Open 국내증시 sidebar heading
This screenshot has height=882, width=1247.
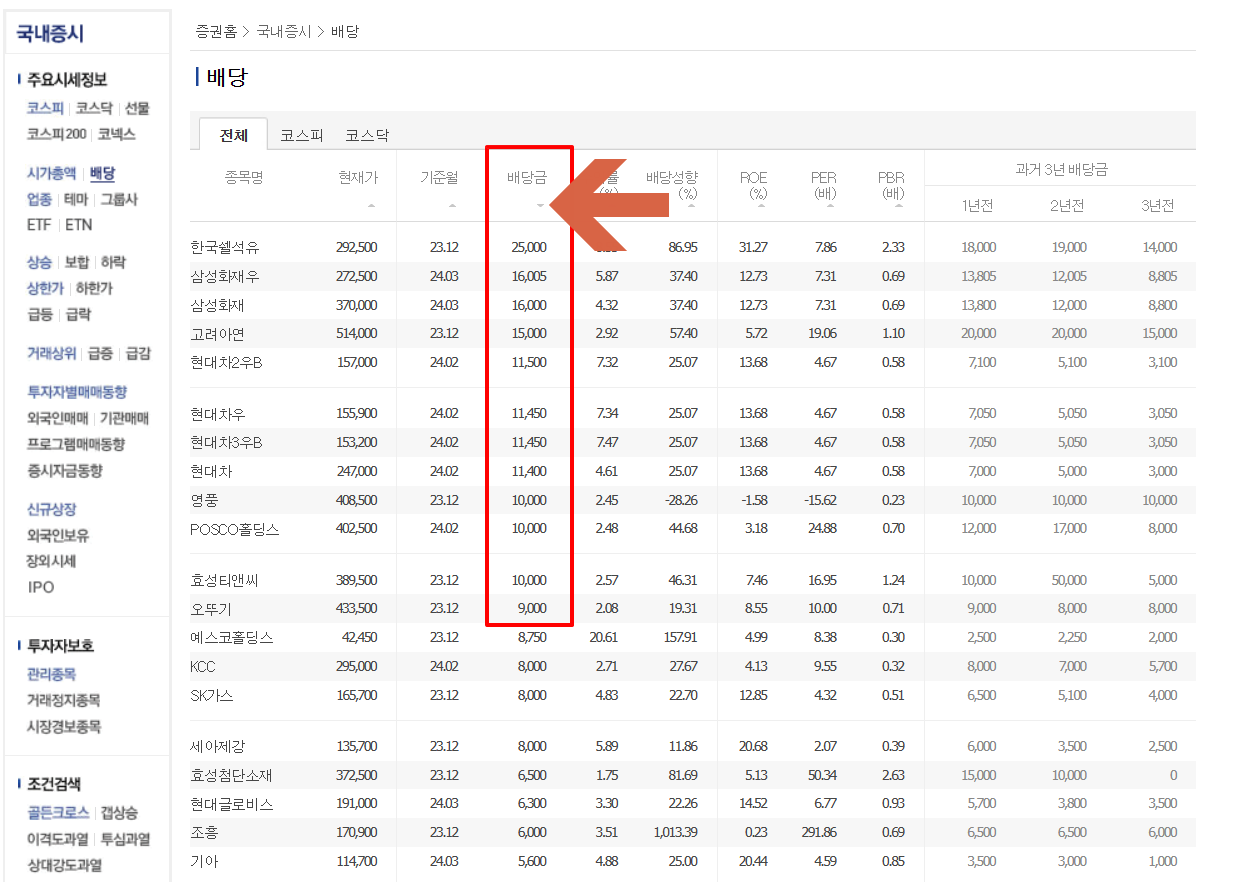[x=50, y=33]
